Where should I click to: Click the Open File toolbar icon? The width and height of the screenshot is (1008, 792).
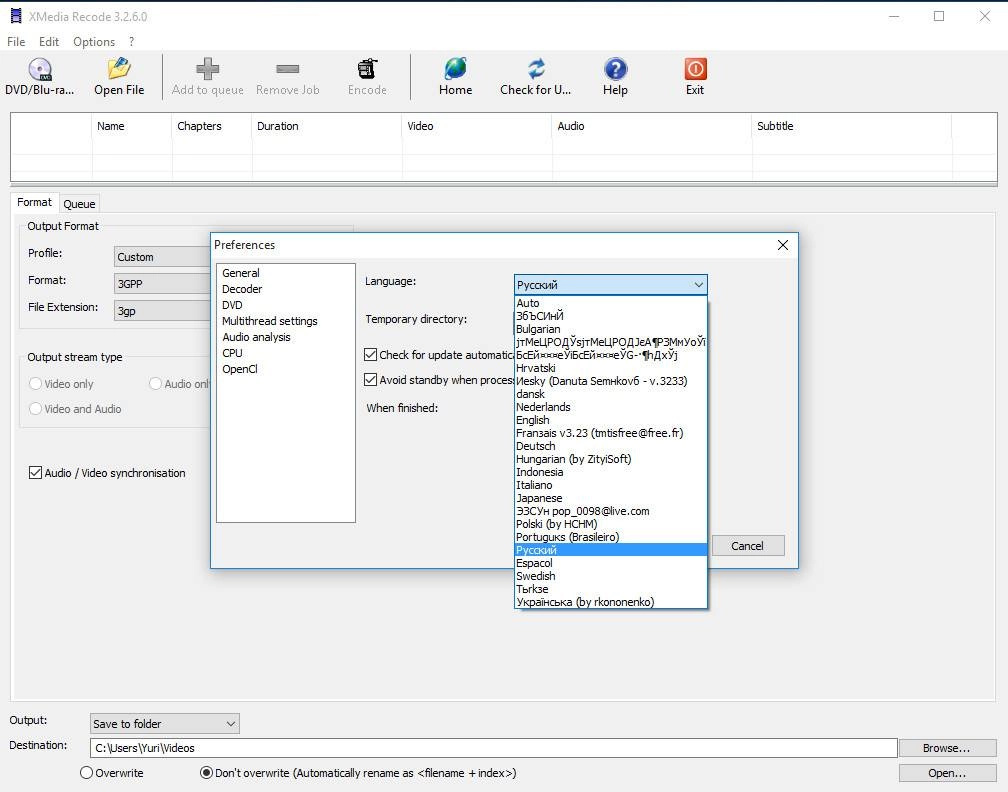pyautogui.click(x=119, y=69)
